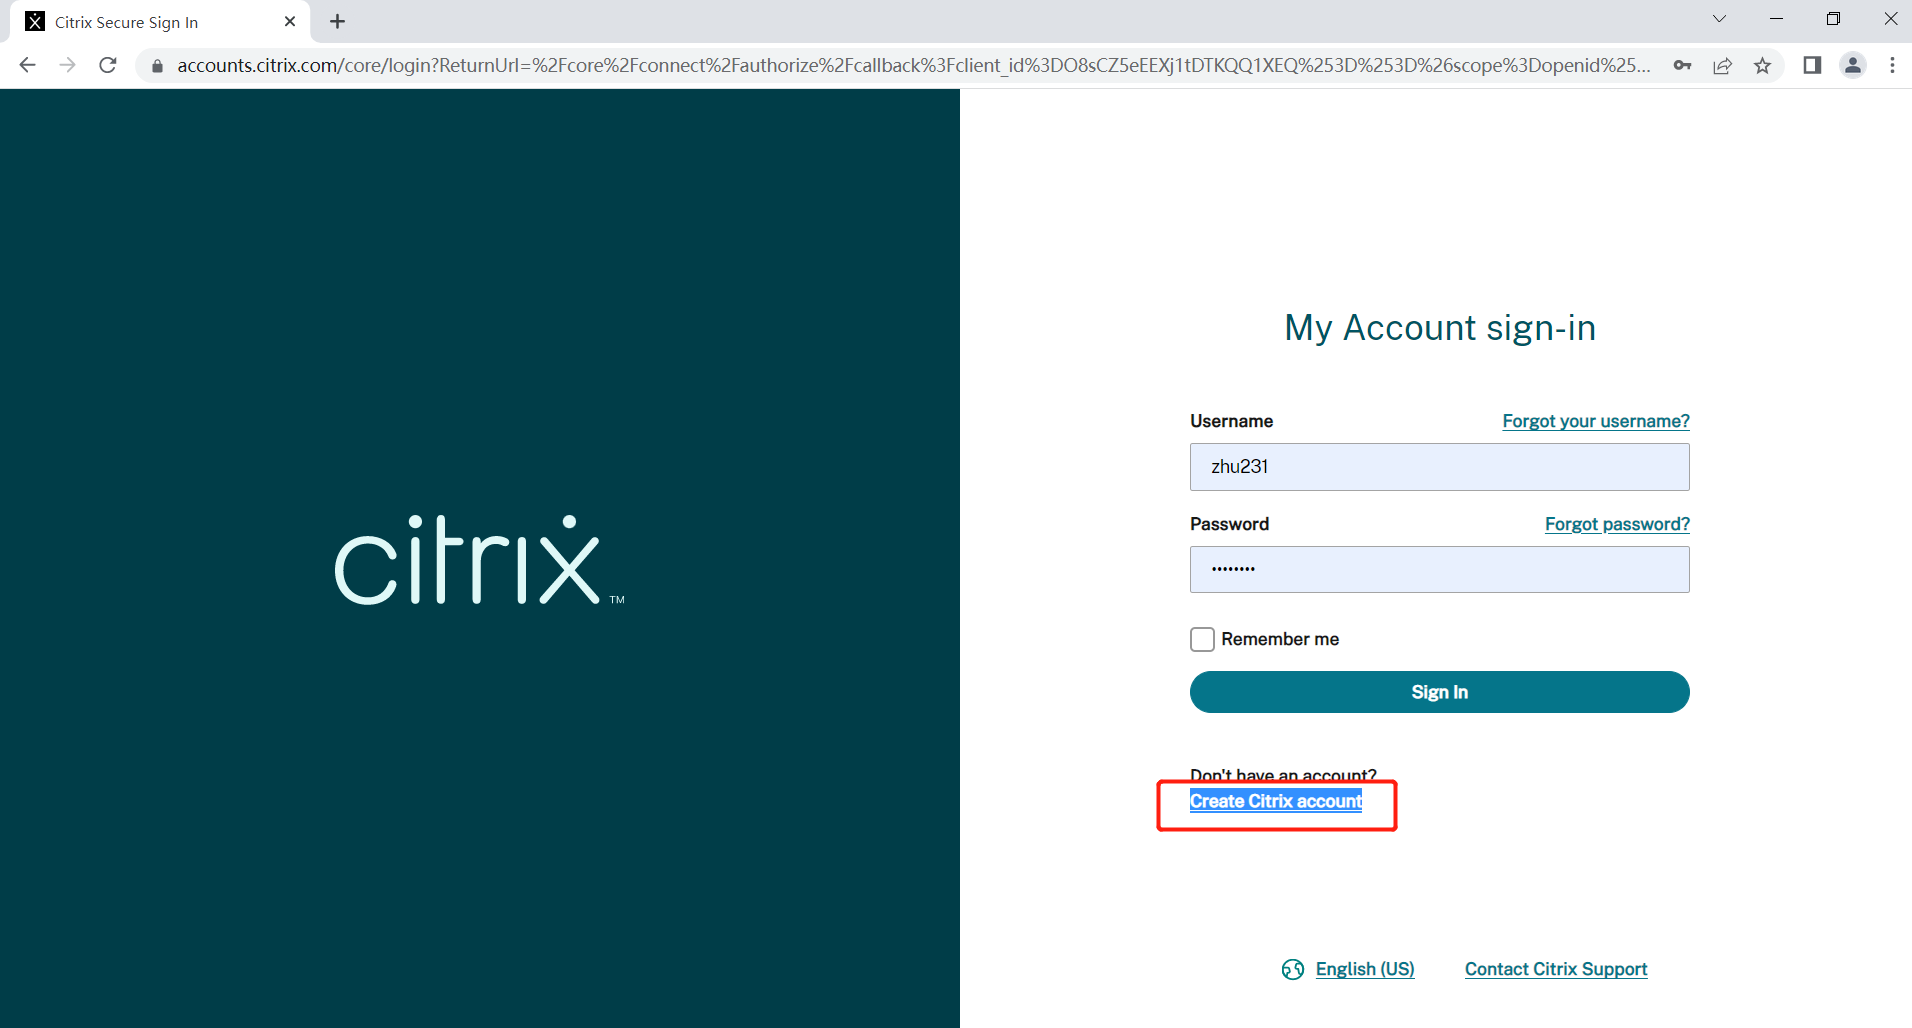Open a new browser tab
The height and width of the screenshot is (1028, 1912).
(x=336, y=21)
